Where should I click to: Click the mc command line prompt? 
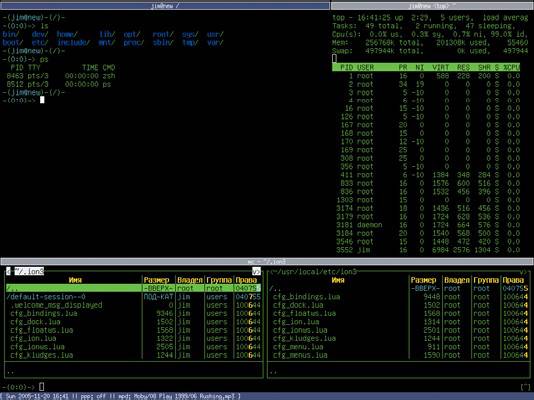[x=23, y=387]
